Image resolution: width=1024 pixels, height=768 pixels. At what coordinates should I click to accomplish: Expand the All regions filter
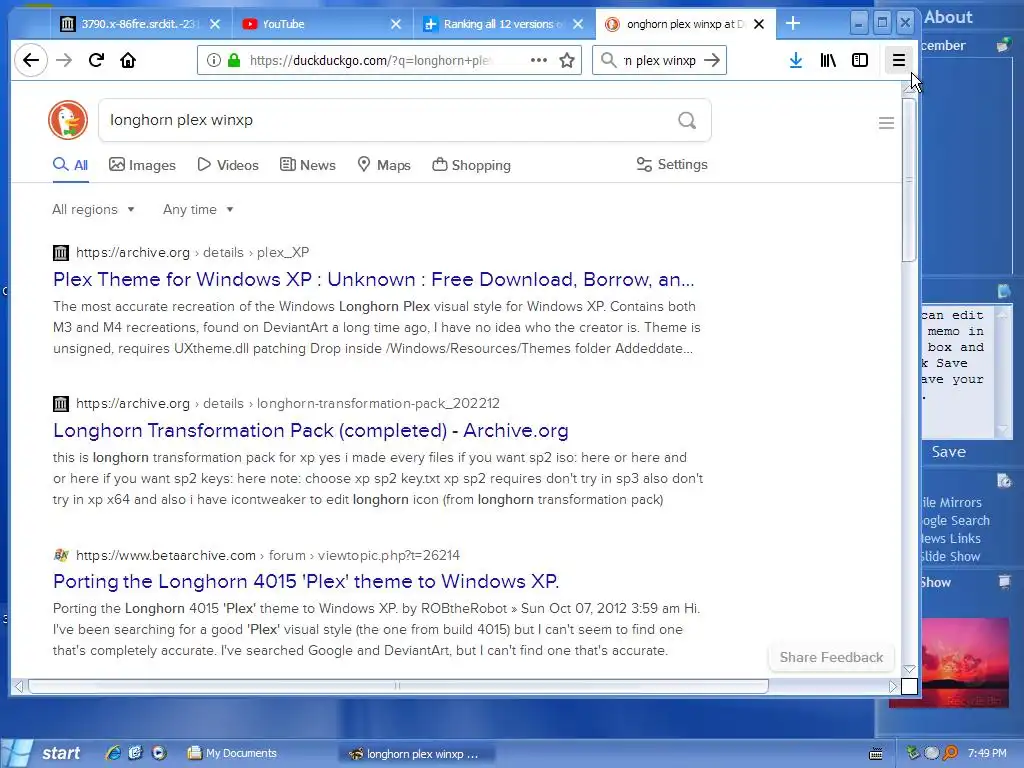93,210
